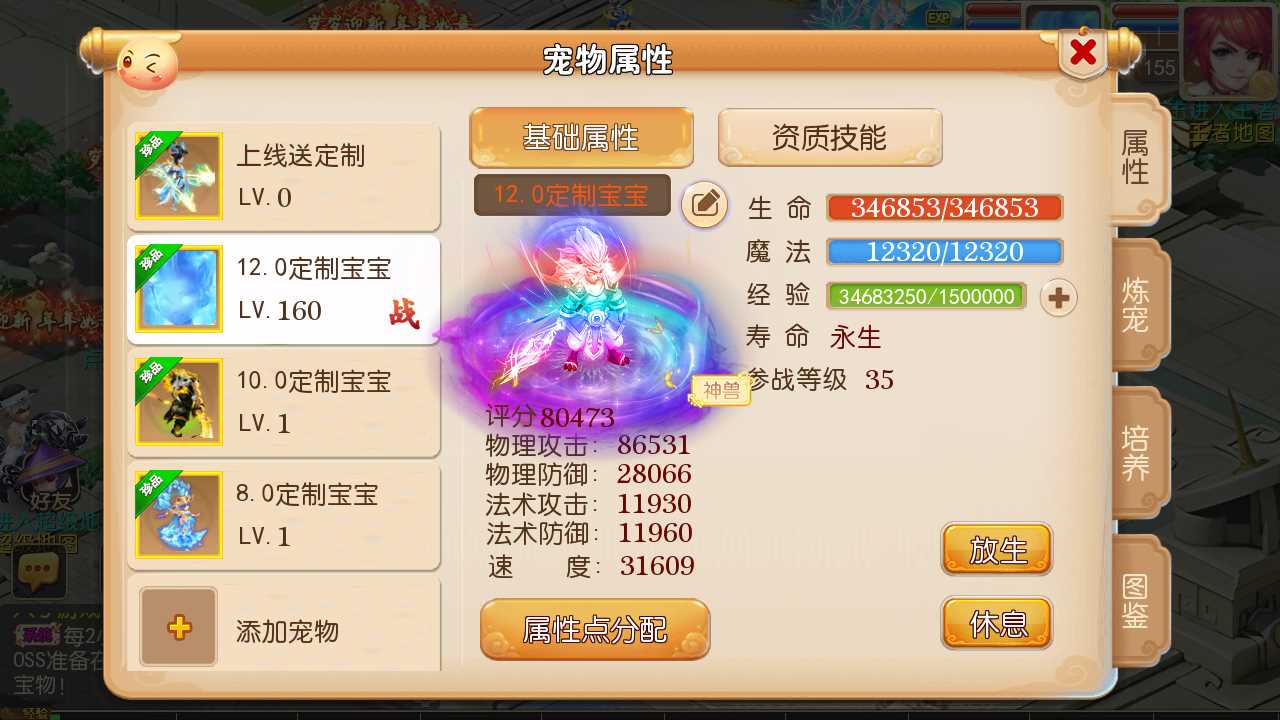Screen dimensions: 1280x720
Task: Select the 上线送定制 pet portrait
Action: (178, 176)
